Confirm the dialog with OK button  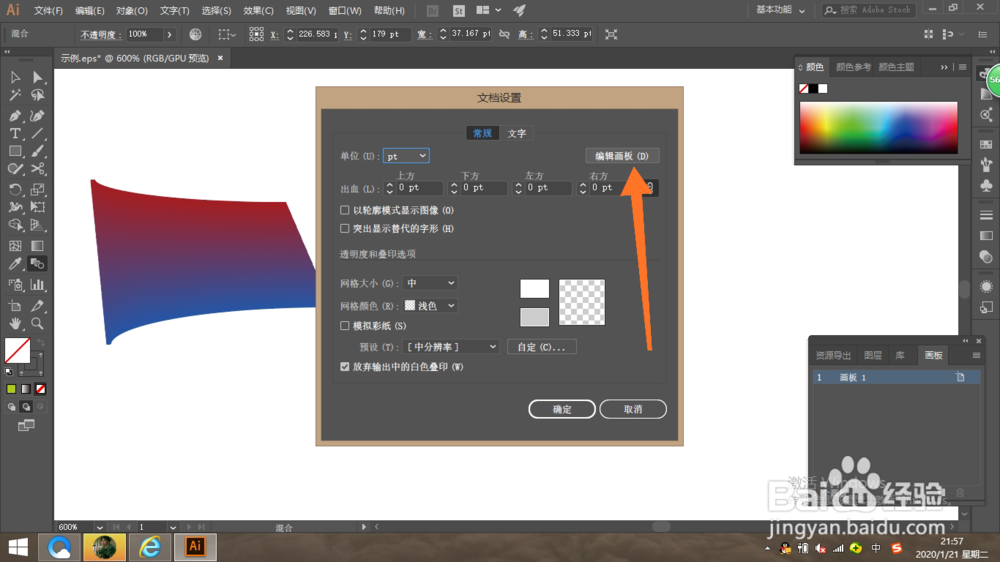(x=562, y=409)
